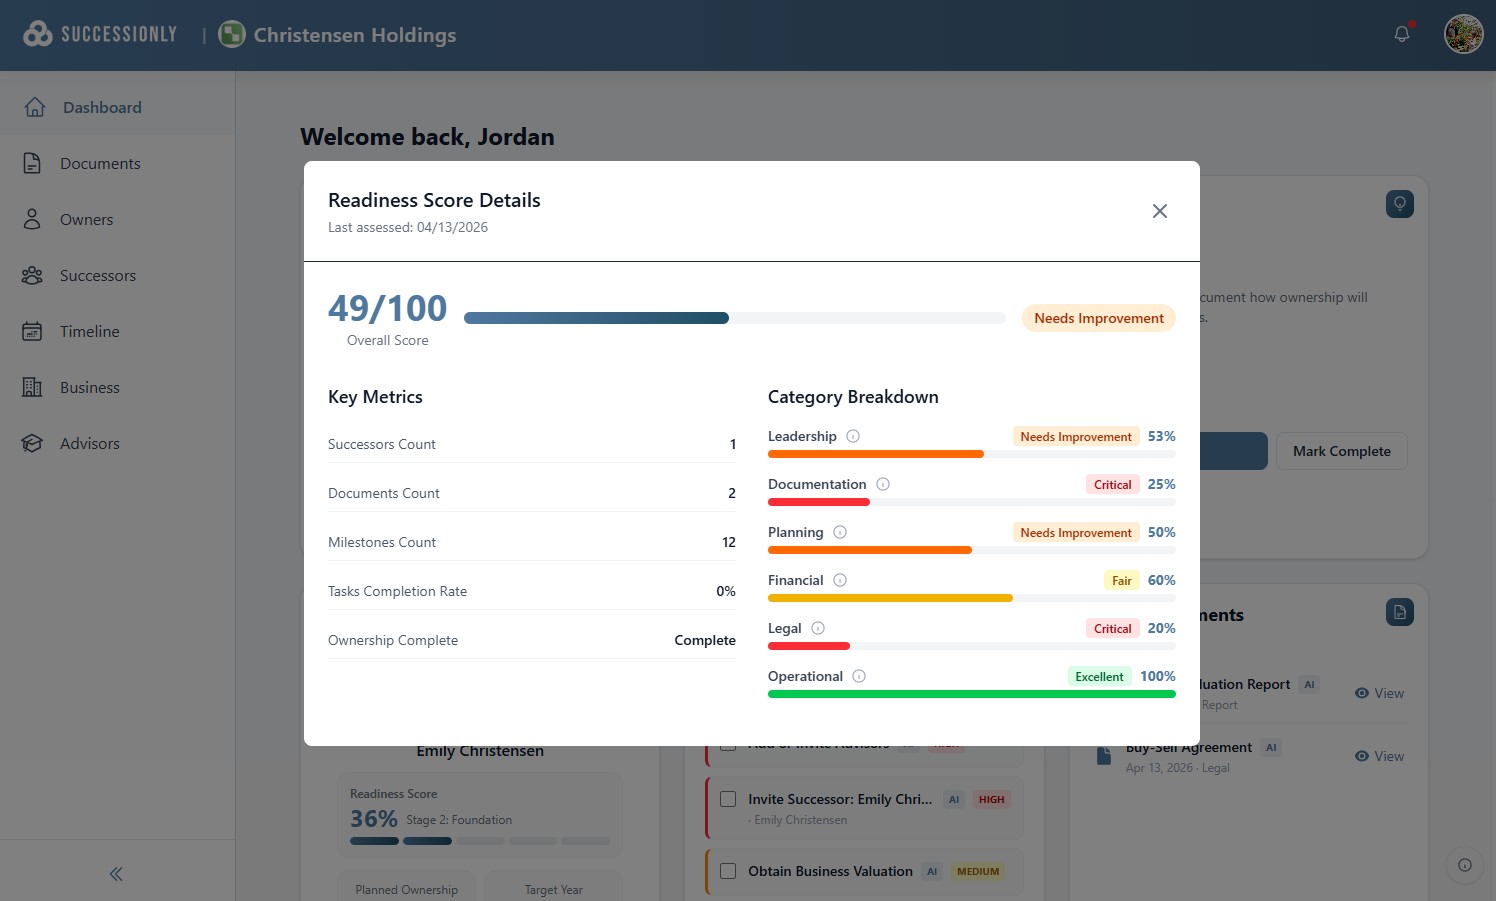View the Buy-Sell Agreement document

pos(1380,756)
